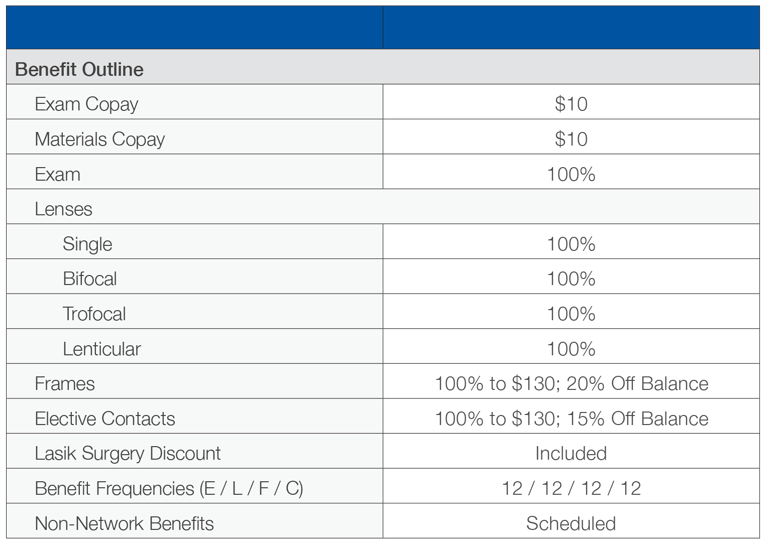774x551 pixels.
Task: Click the 100% value for Bifocal
Action: coord(571,279)
